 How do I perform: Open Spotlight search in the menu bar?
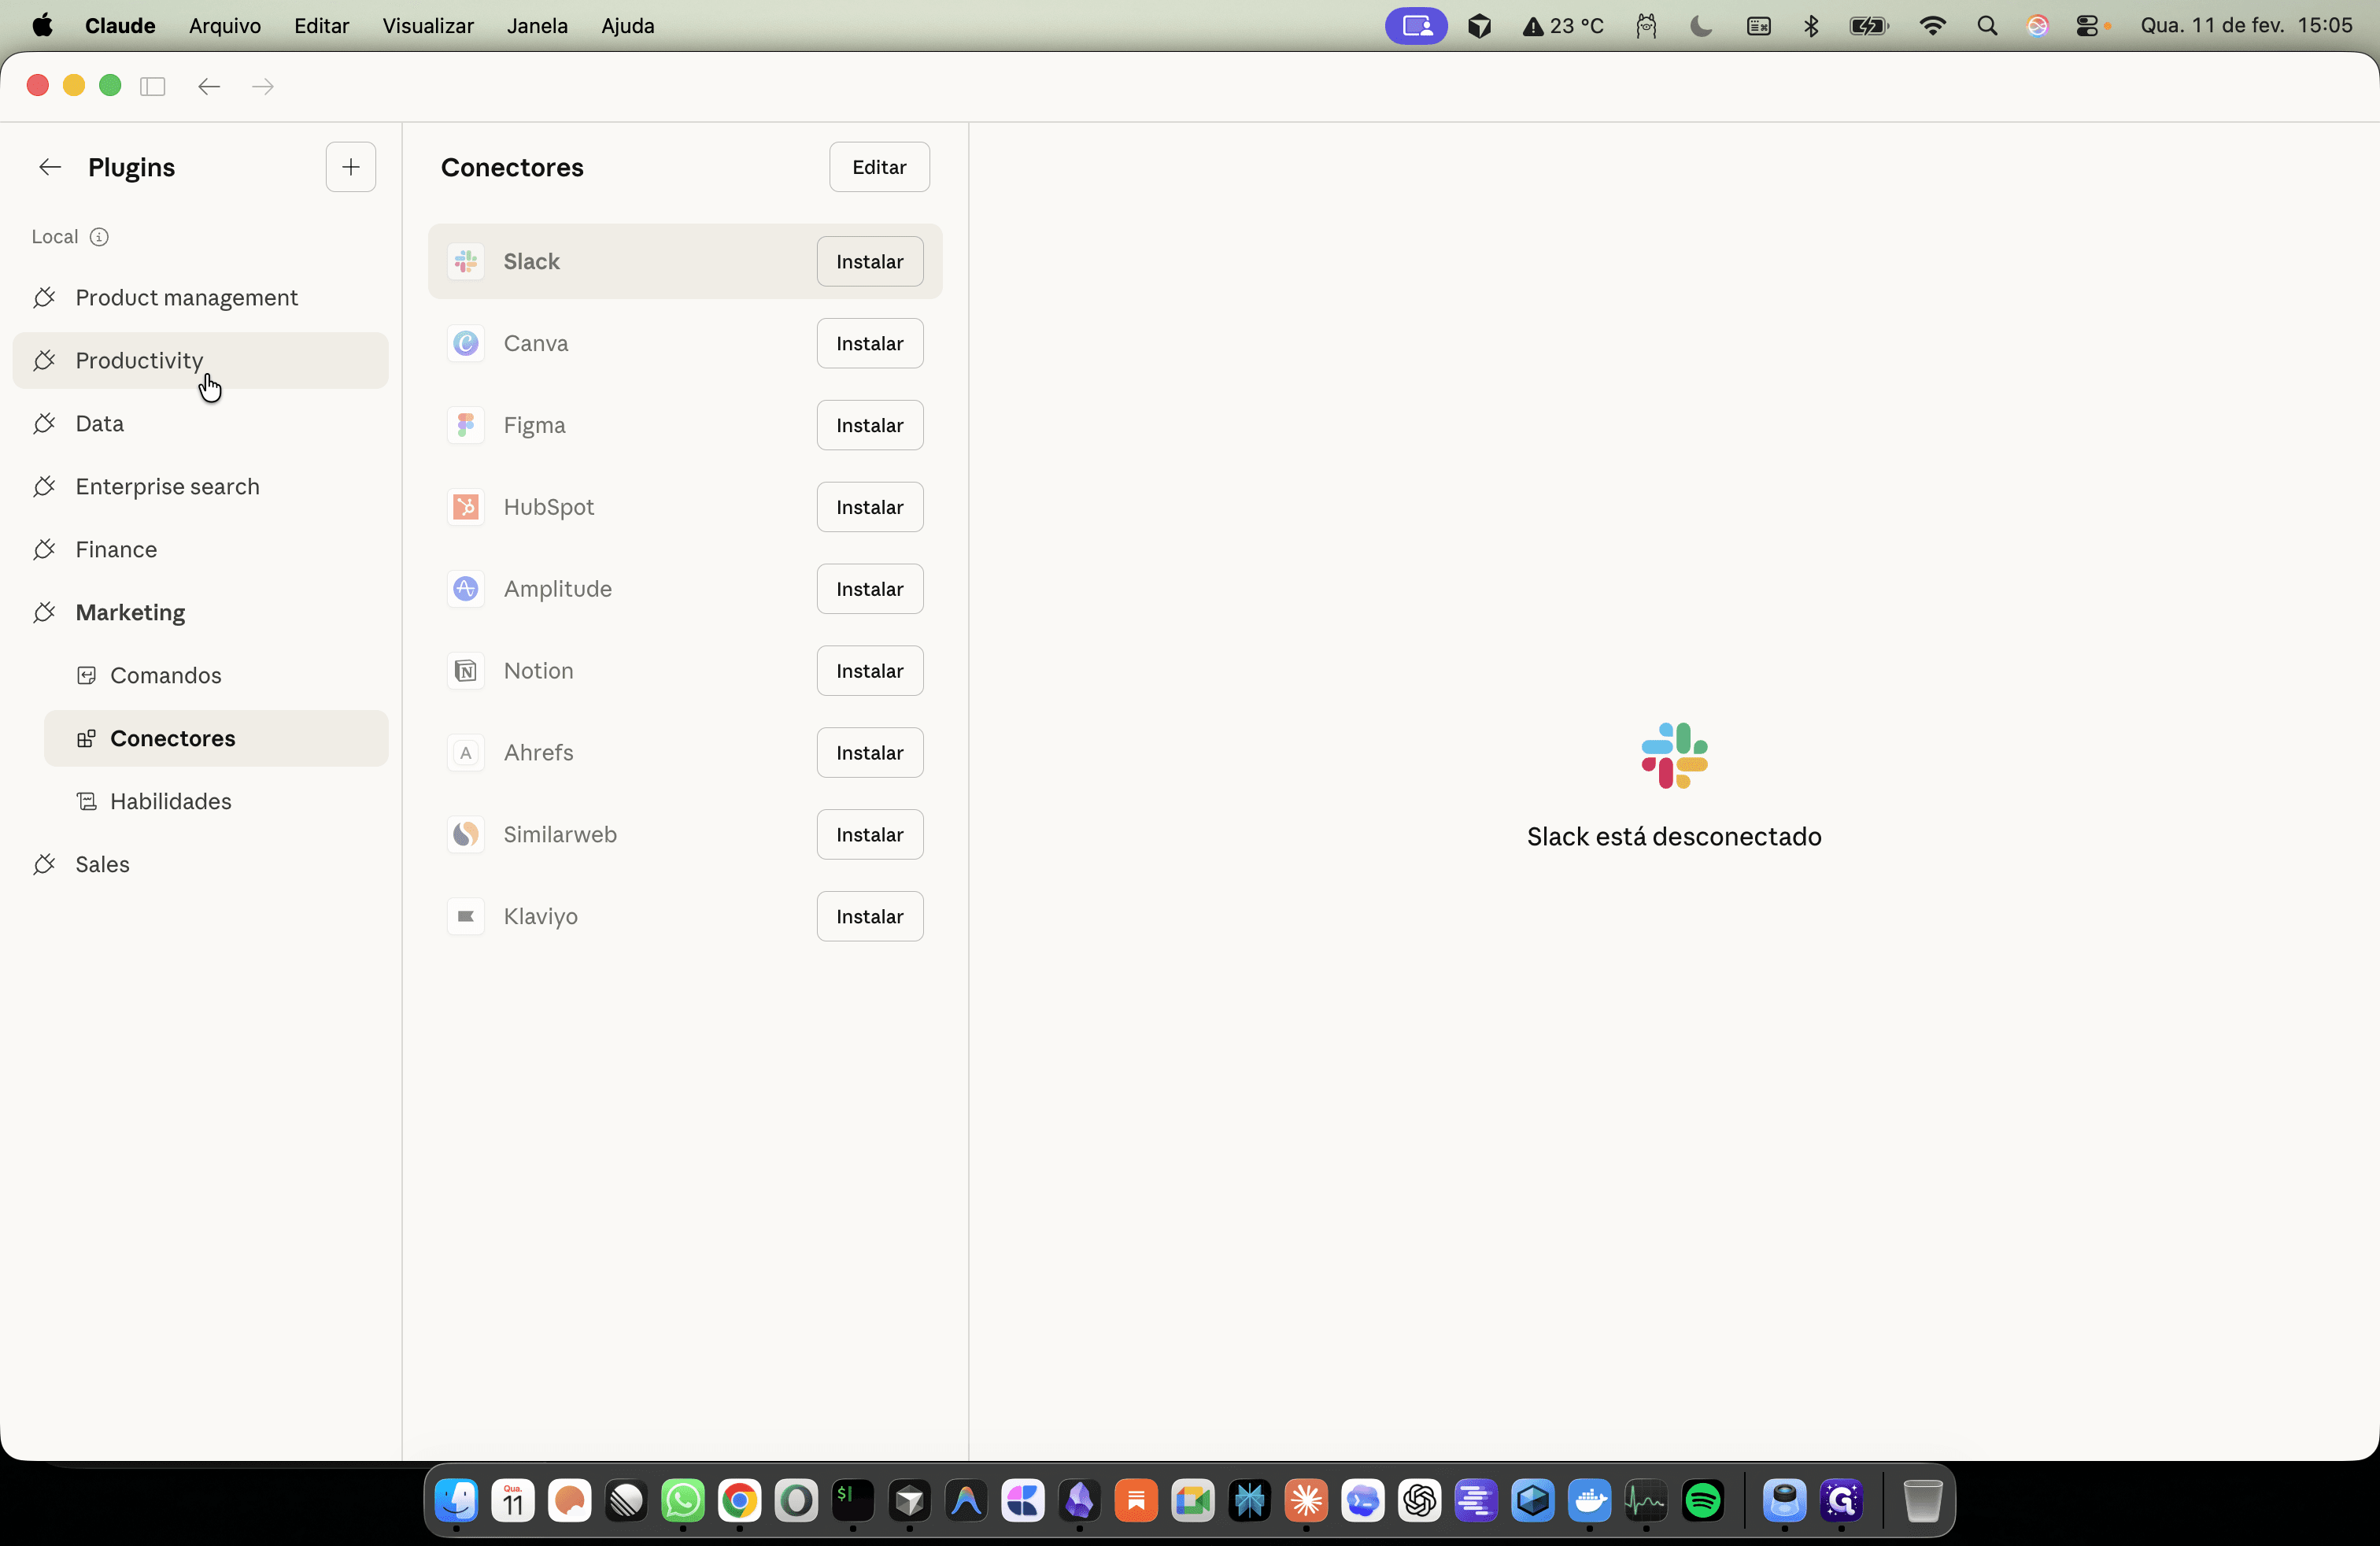pos(1987,26)
